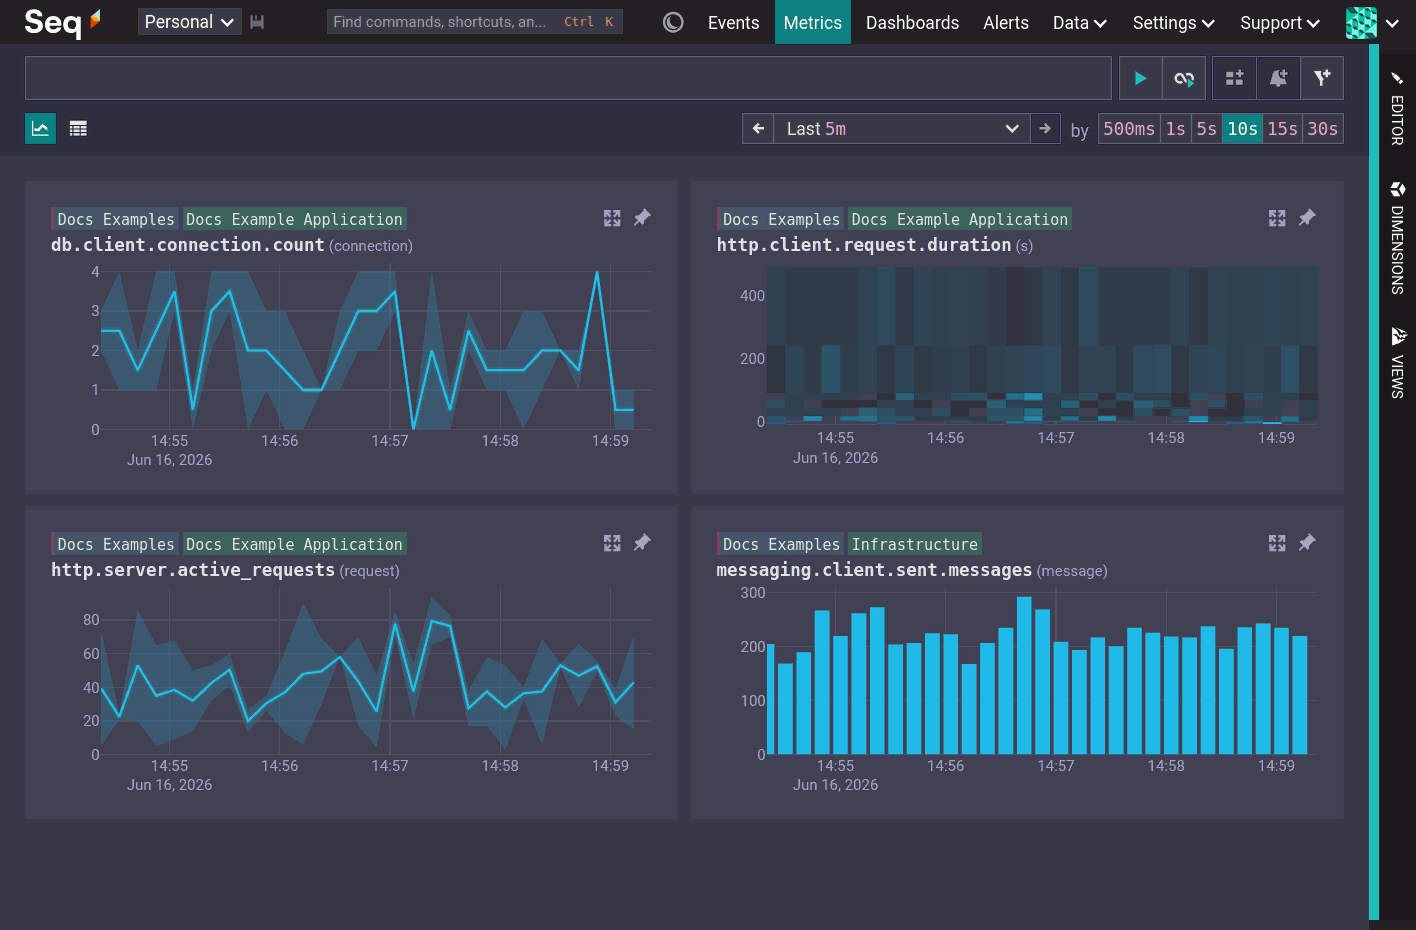
Task: Open the user avatar menu
Action: (1372, 23)
